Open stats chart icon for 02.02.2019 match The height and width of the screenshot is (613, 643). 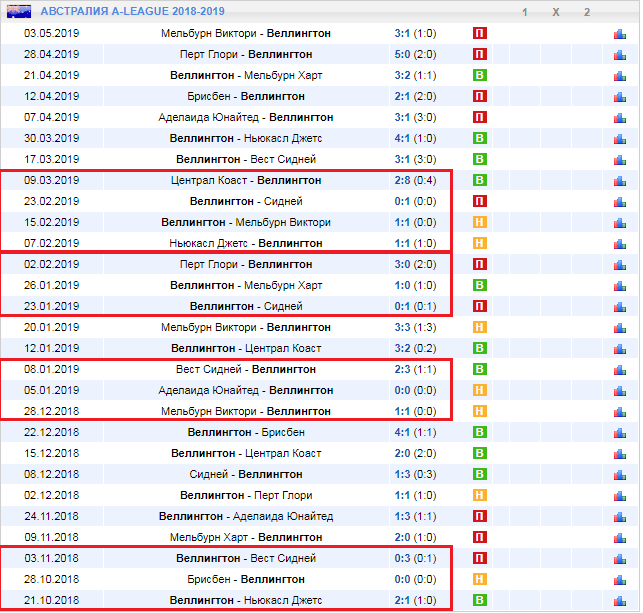pyautogui.click(x=620, y=265)
